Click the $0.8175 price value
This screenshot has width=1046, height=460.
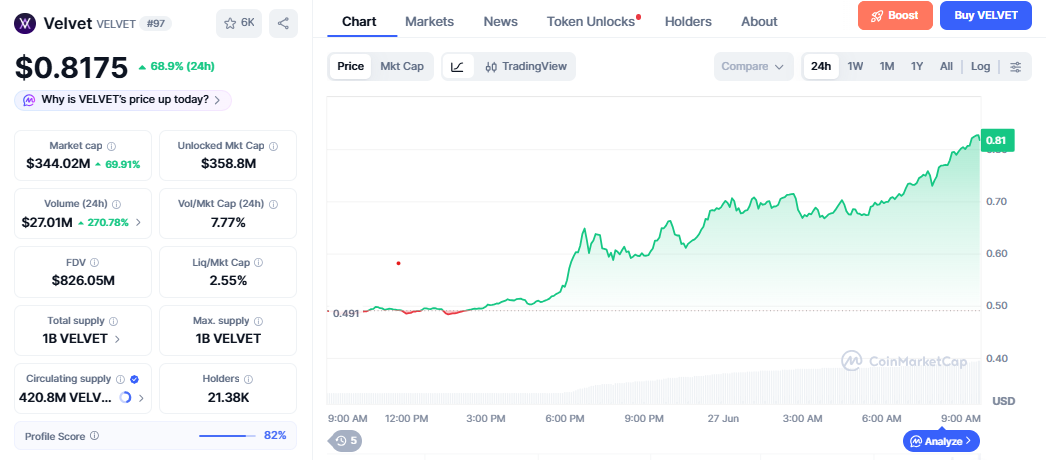71,67
